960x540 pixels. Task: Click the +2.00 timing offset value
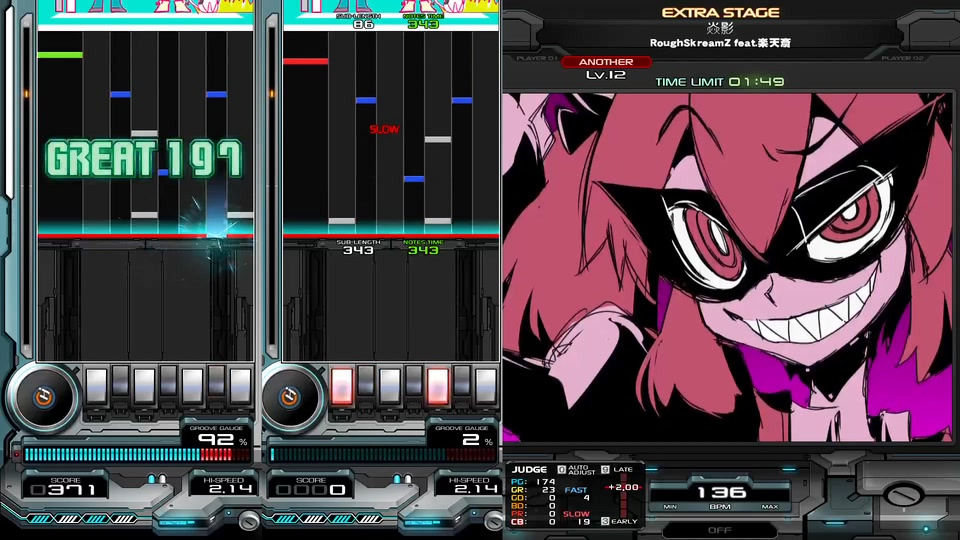pyautogui.click(x=623, y=487)
